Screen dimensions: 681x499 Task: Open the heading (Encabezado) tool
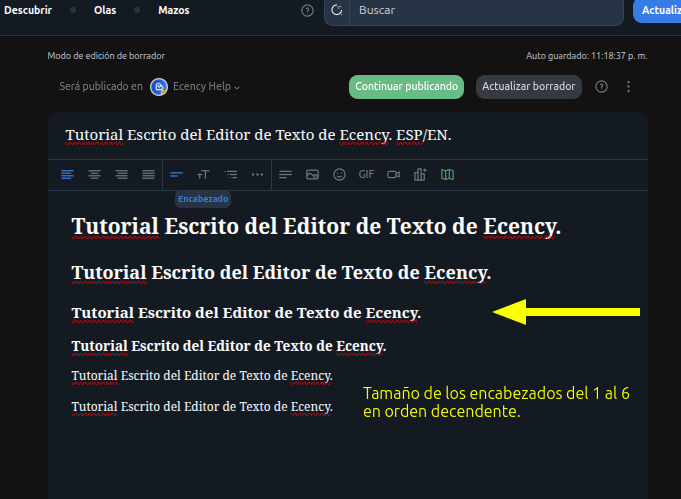click(176, 175)
